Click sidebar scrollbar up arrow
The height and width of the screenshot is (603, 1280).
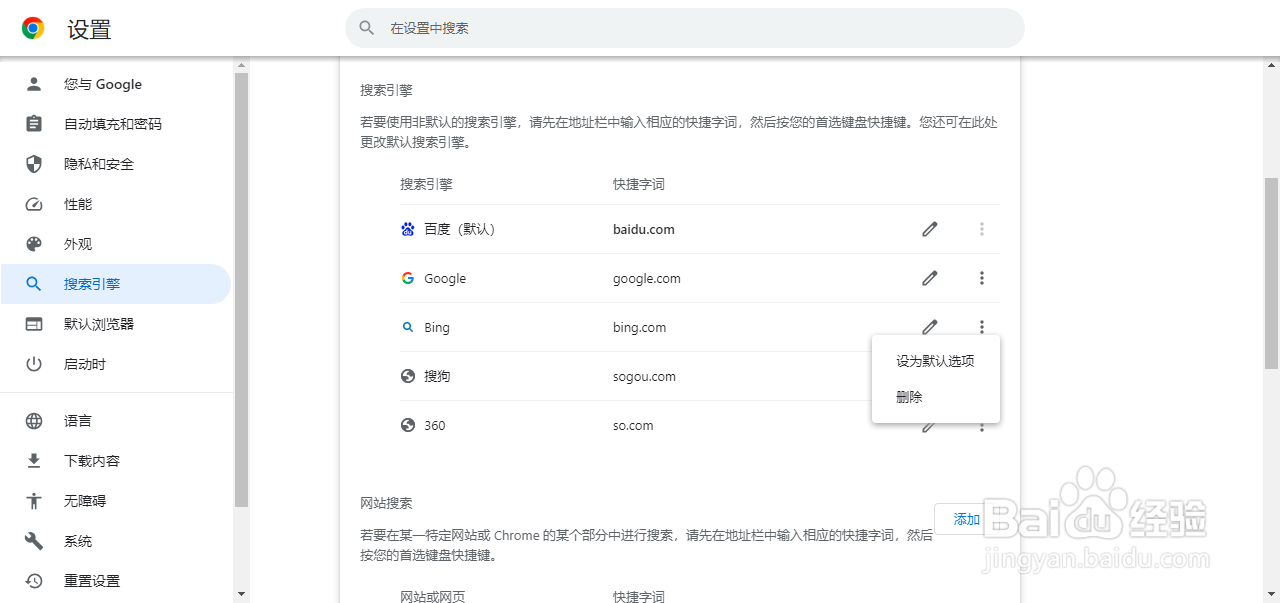click(241, 65)
